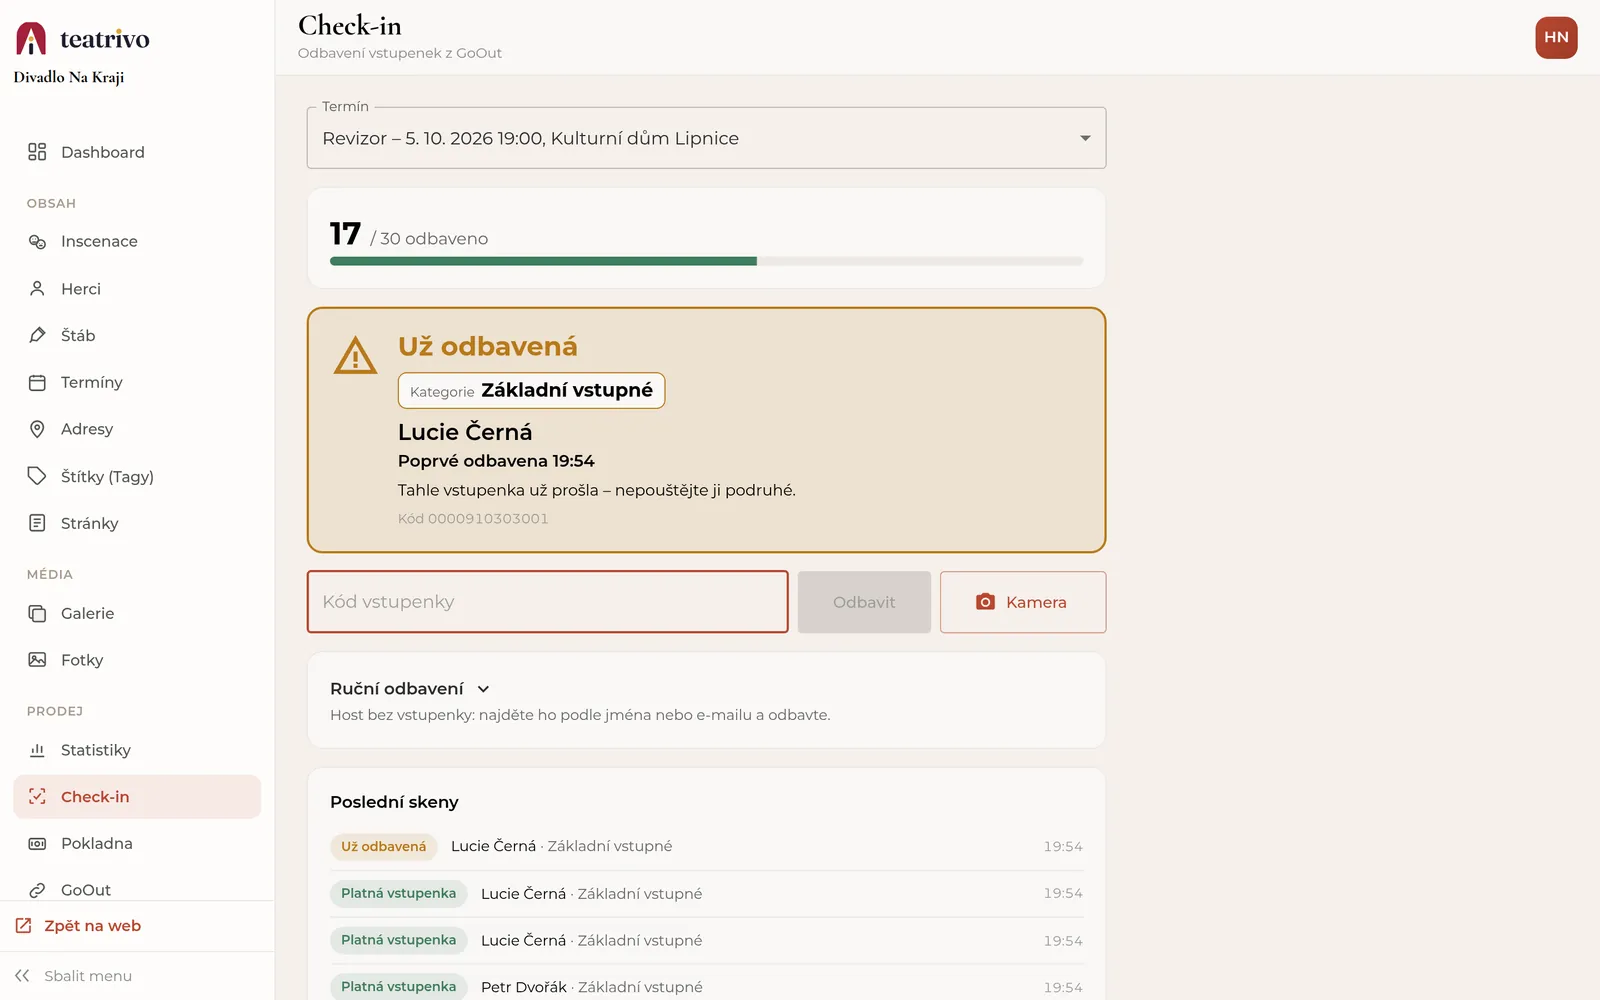
Task: Click the Pokladna cash icon
Action: pos(37,844)
